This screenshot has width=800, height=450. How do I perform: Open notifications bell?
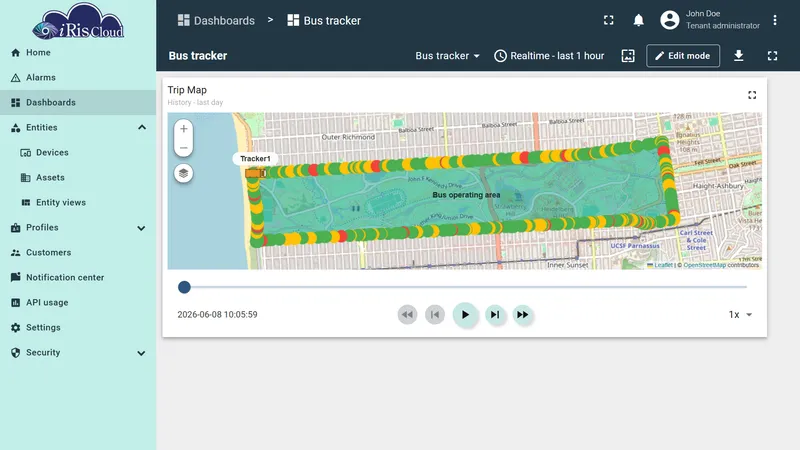click(x=638, y=20)
